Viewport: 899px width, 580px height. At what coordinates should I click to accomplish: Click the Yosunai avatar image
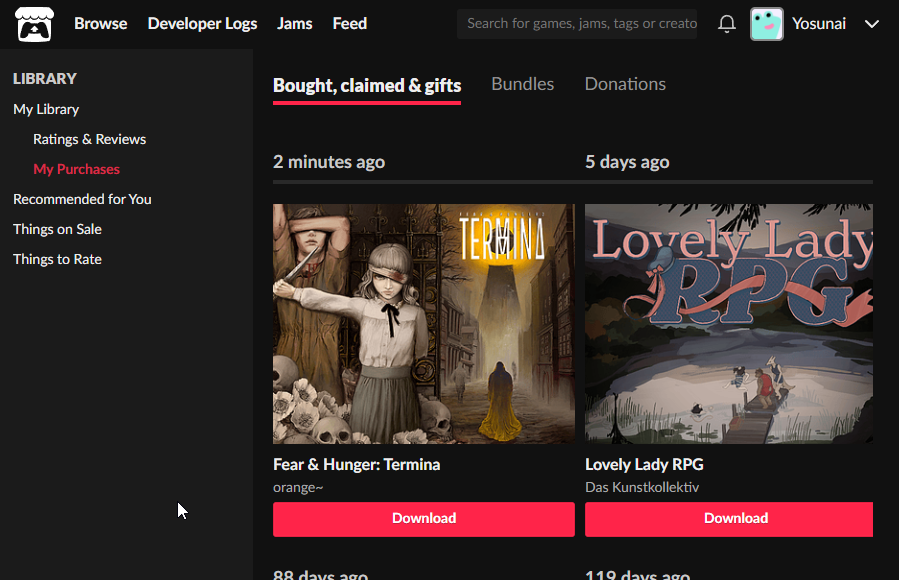(x=767, y=24)
